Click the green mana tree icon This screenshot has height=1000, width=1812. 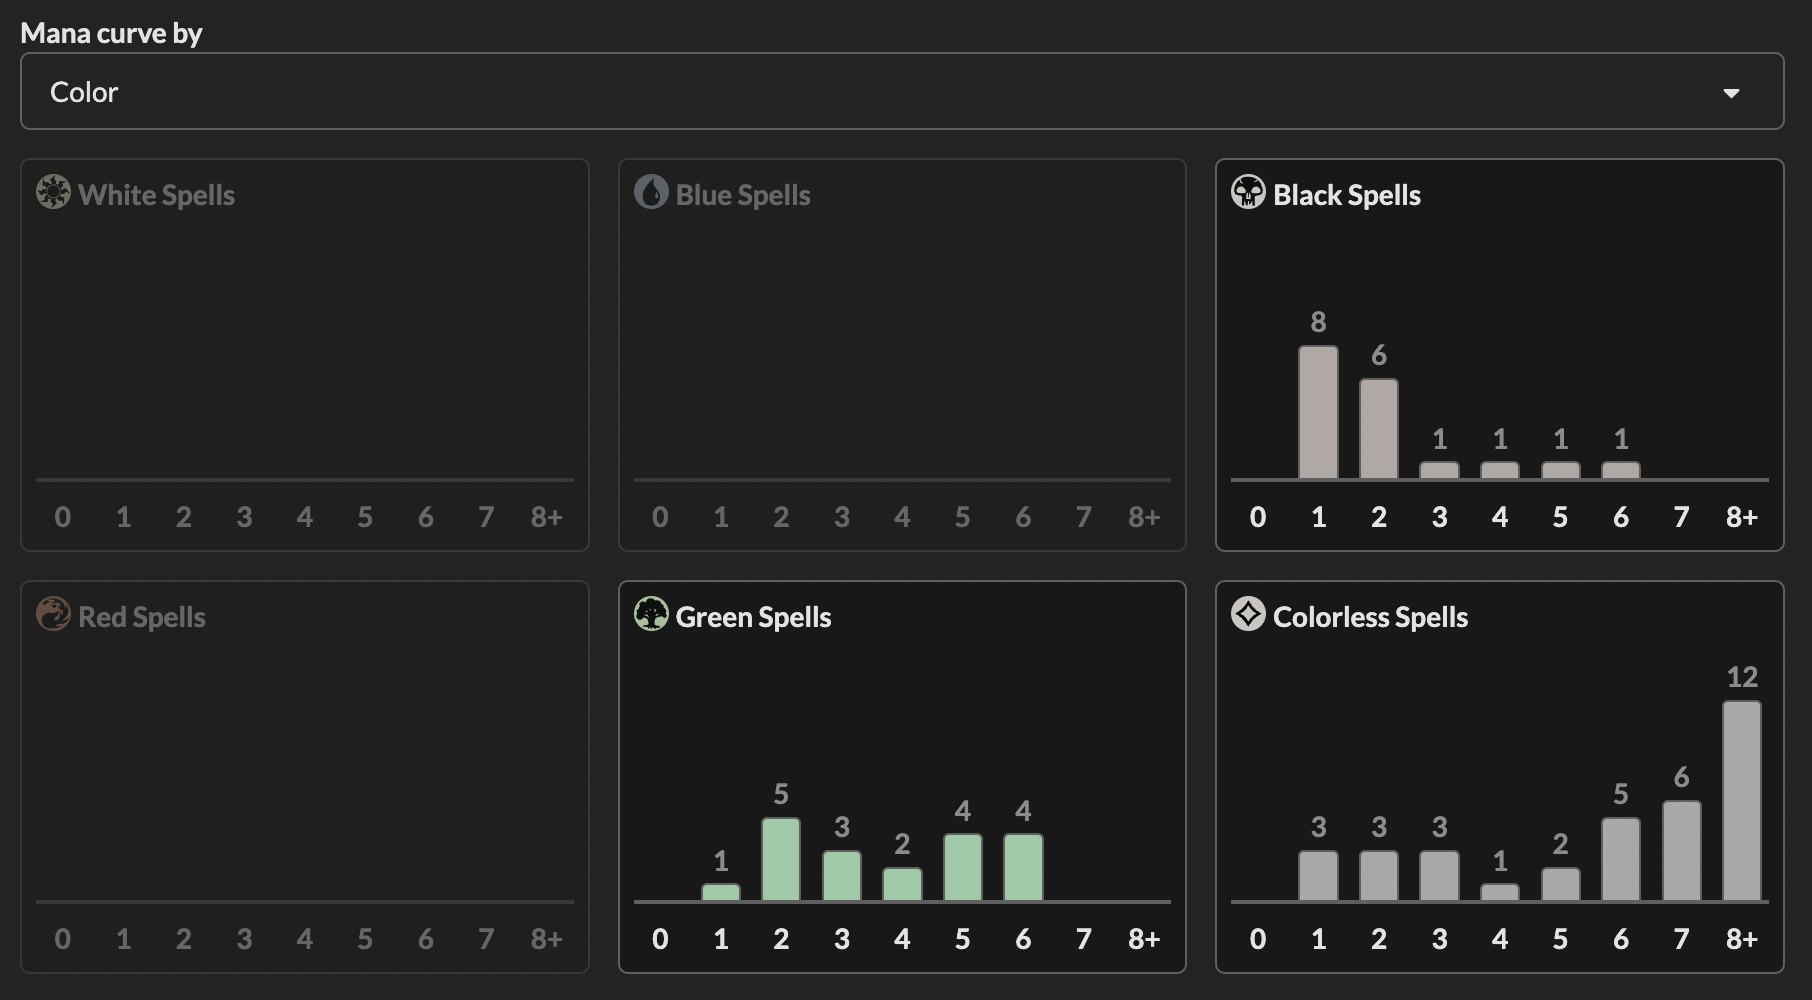651,614
